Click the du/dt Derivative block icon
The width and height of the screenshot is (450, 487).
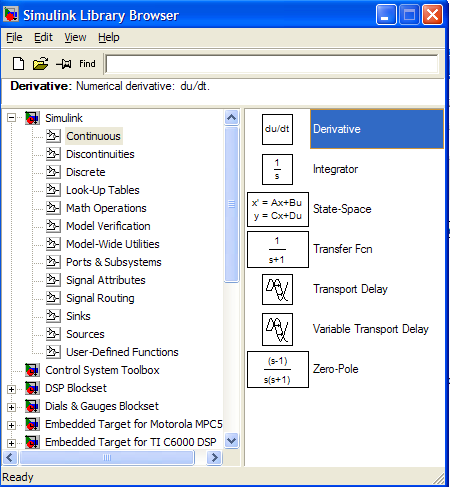(x=277, y=129)
